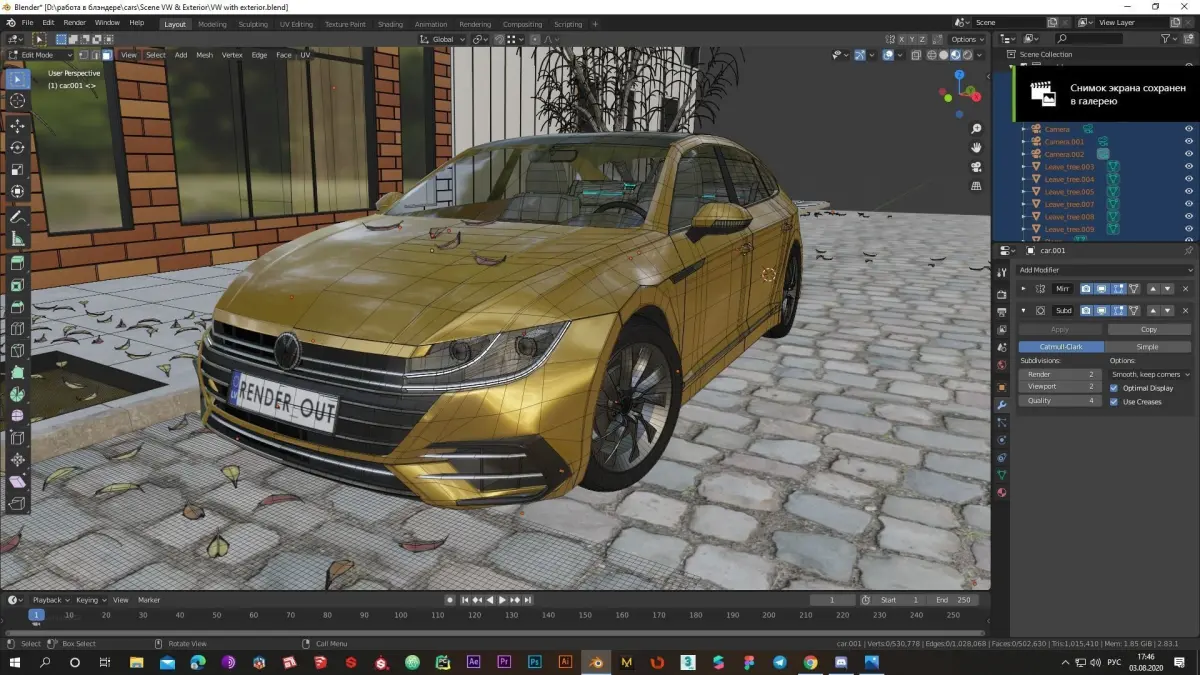Viewport: 1200px width, 675px height.
Task: Select the Bevel tool
Action: (x=17, y=307)
